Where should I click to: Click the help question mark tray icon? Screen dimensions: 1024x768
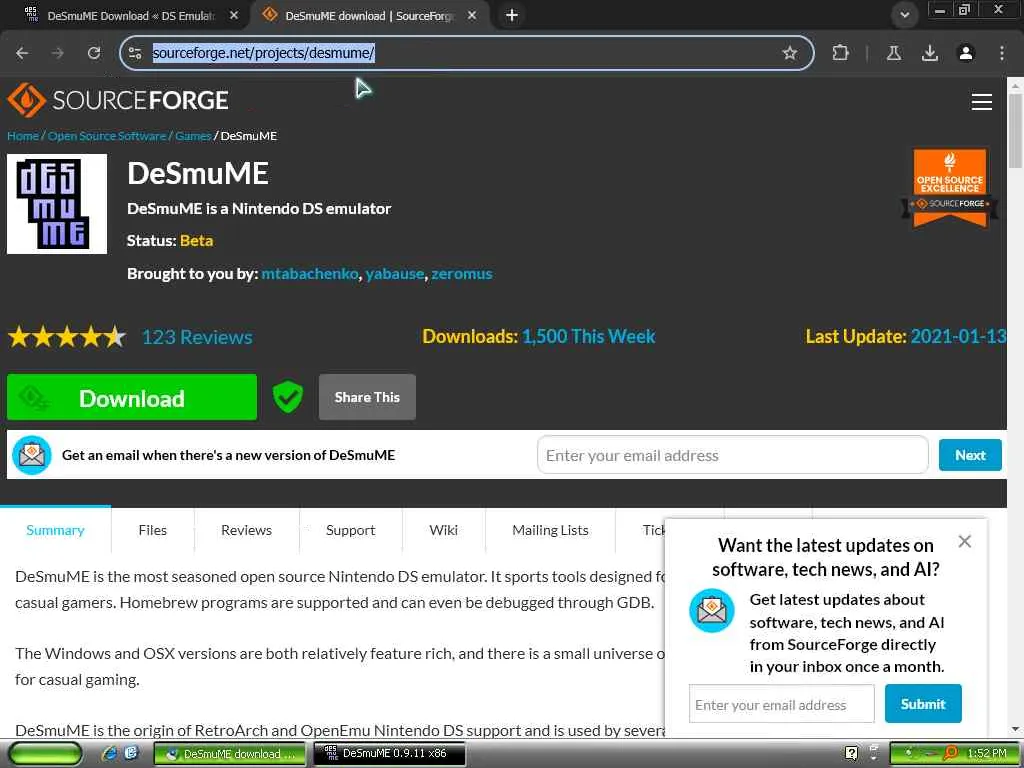point(851,753)
